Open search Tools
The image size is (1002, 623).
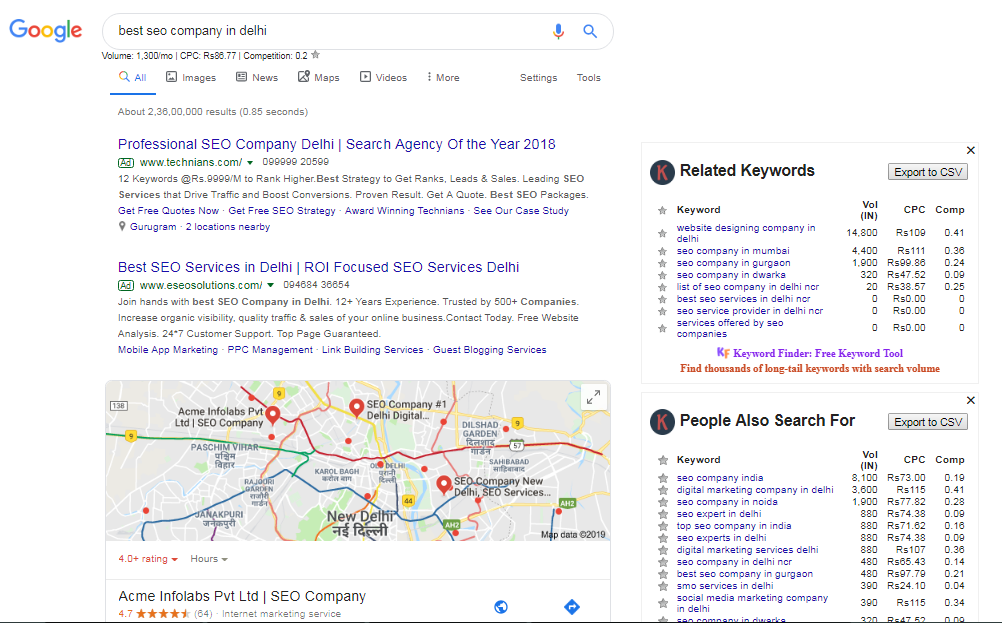point(589,77)
